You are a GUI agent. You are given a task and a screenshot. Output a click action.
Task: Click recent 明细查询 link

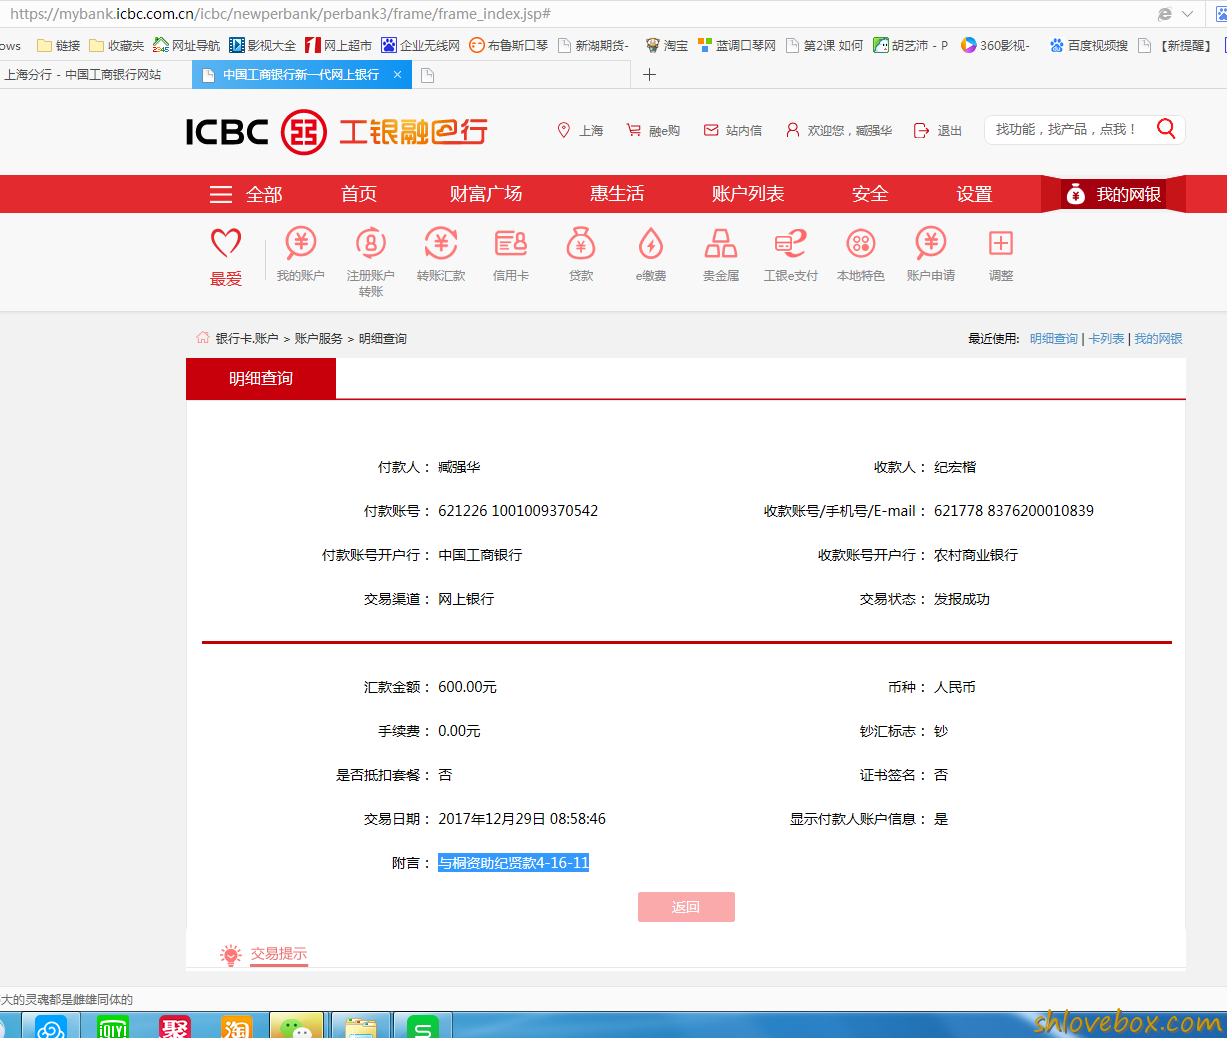point(1054,338)
